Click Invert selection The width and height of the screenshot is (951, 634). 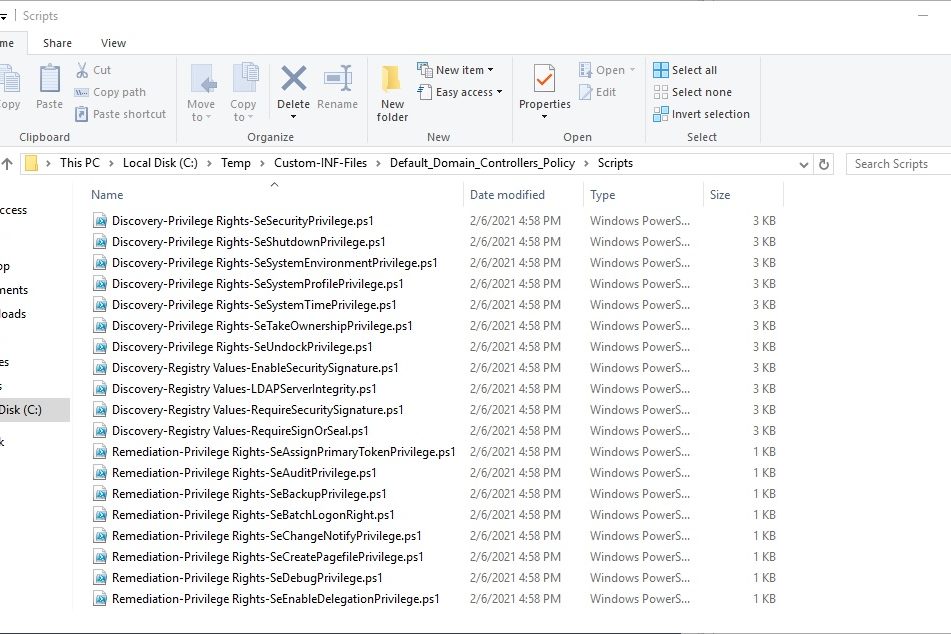[702, 114]
